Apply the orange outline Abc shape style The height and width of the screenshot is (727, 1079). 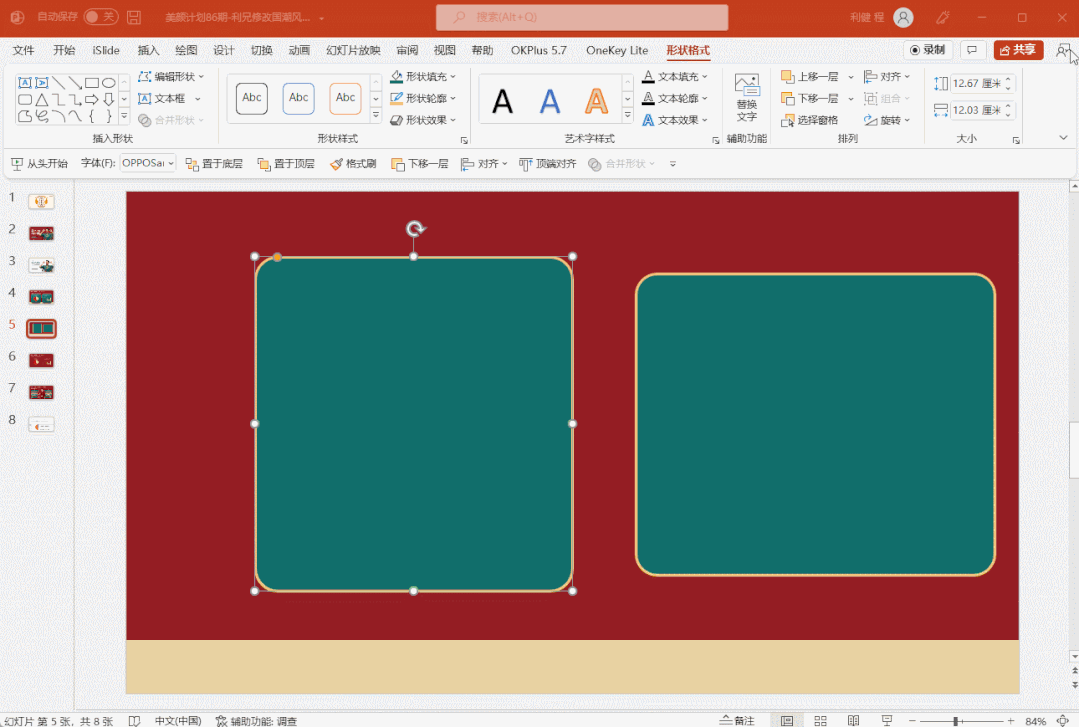[x=345, y=98]
